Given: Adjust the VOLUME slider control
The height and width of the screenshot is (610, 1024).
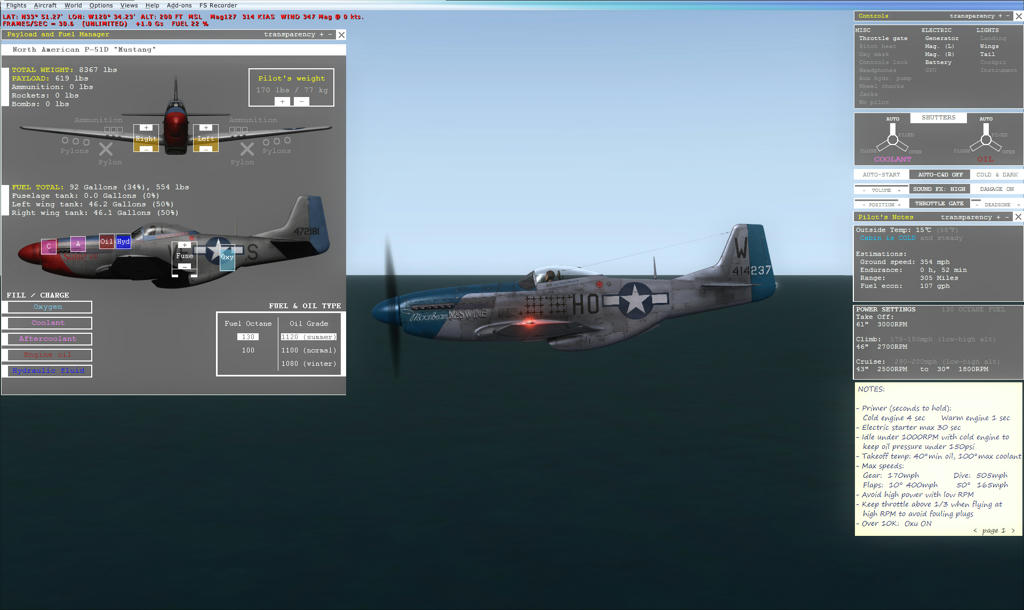Looking at the screenshot, I should point(881,189).
